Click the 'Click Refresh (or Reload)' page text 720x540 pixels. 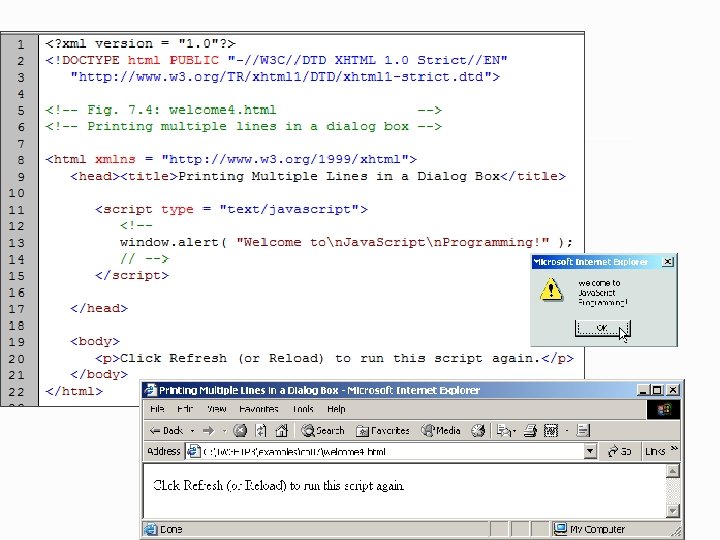pos(279,485)
